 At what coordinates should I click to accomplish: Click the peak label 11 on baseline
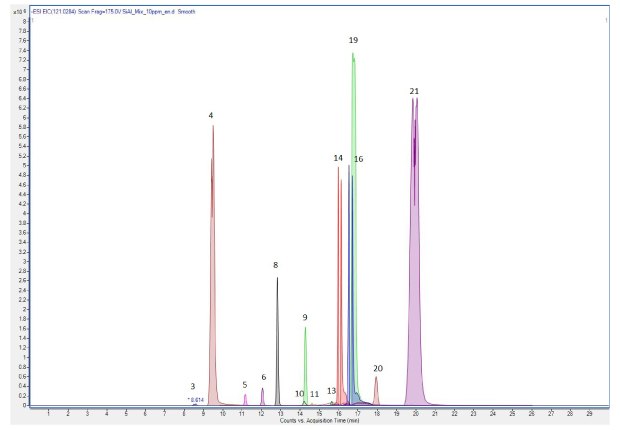[x=314, y=395]
